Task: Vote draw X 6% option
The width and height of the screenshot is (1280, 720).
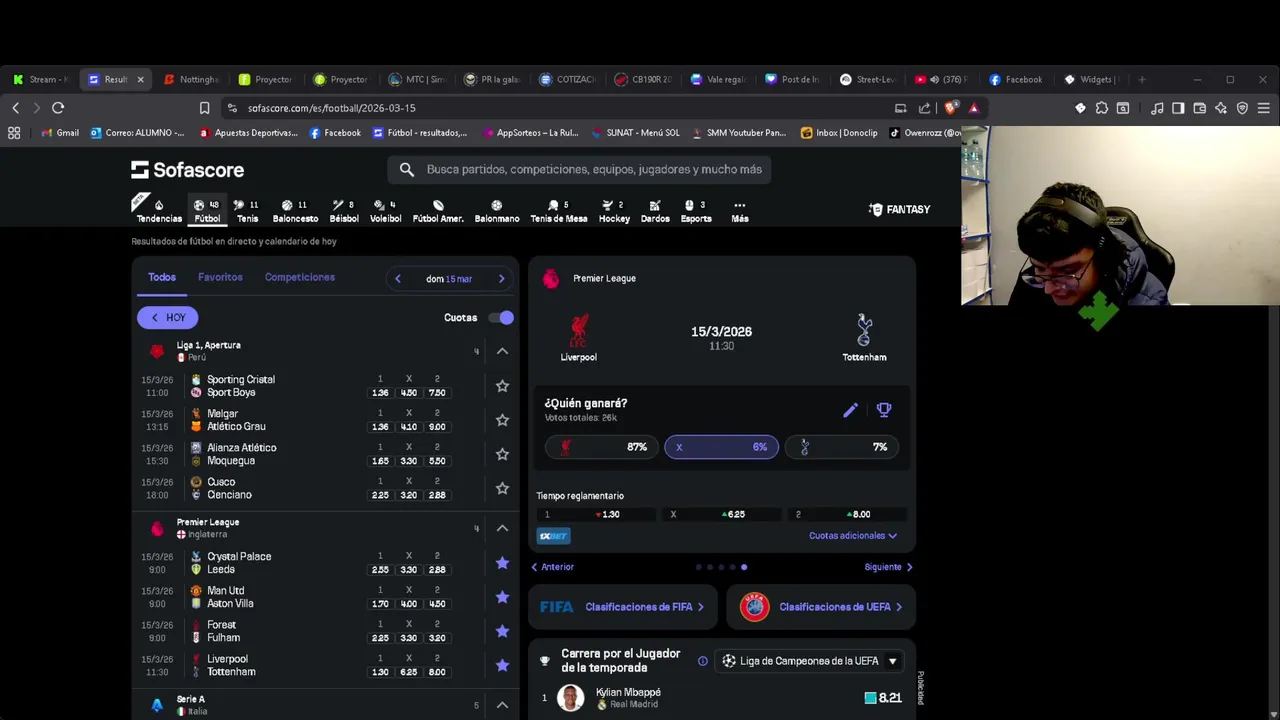Action: (x=721, y=447)
